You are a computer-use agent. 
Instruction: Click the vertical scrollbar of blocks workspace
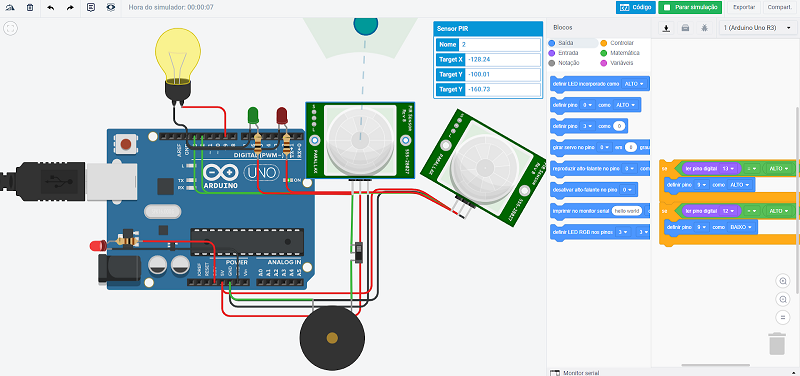(797, 200)
